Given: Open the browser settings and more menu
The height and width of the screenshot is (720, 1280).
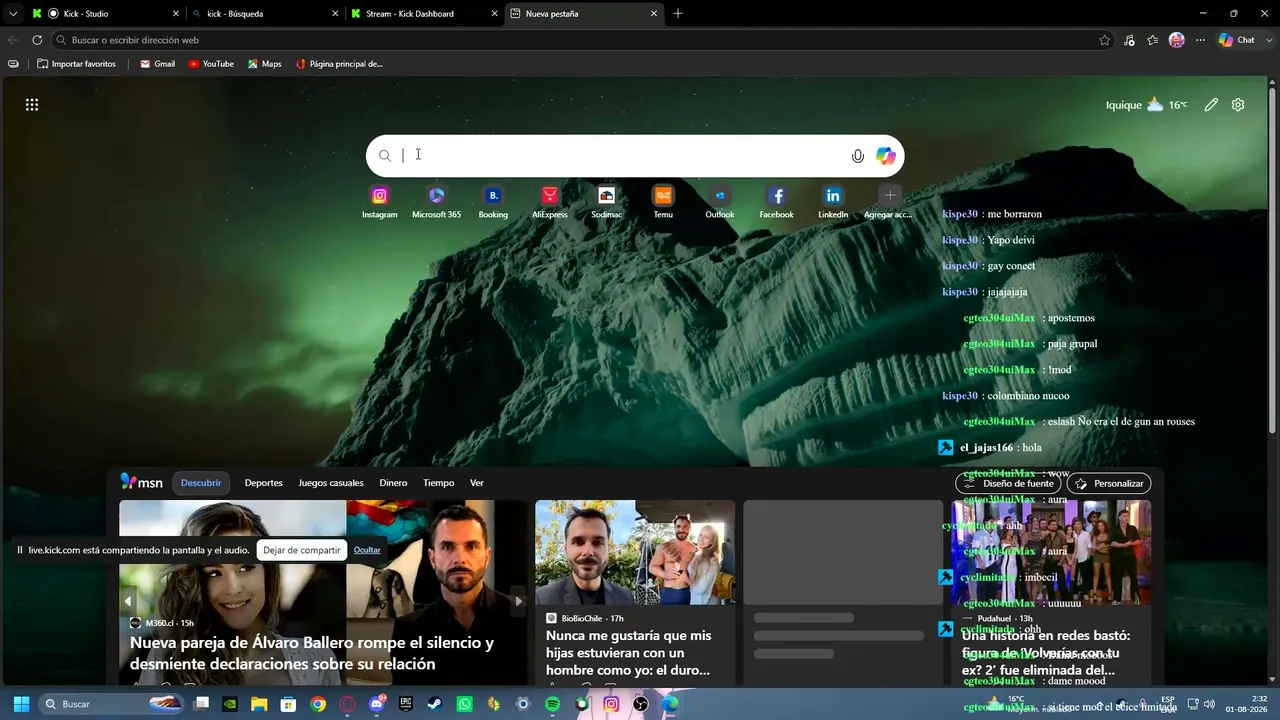Looking at the screenshot, I should (1200, 40).
